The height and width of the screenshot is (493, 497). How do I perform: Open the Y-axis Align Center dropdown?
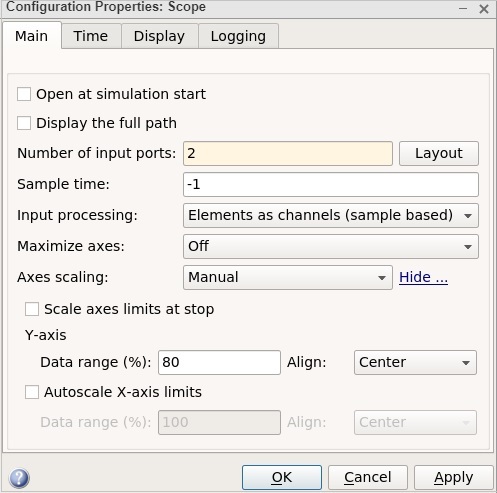[x=415, y=362]
